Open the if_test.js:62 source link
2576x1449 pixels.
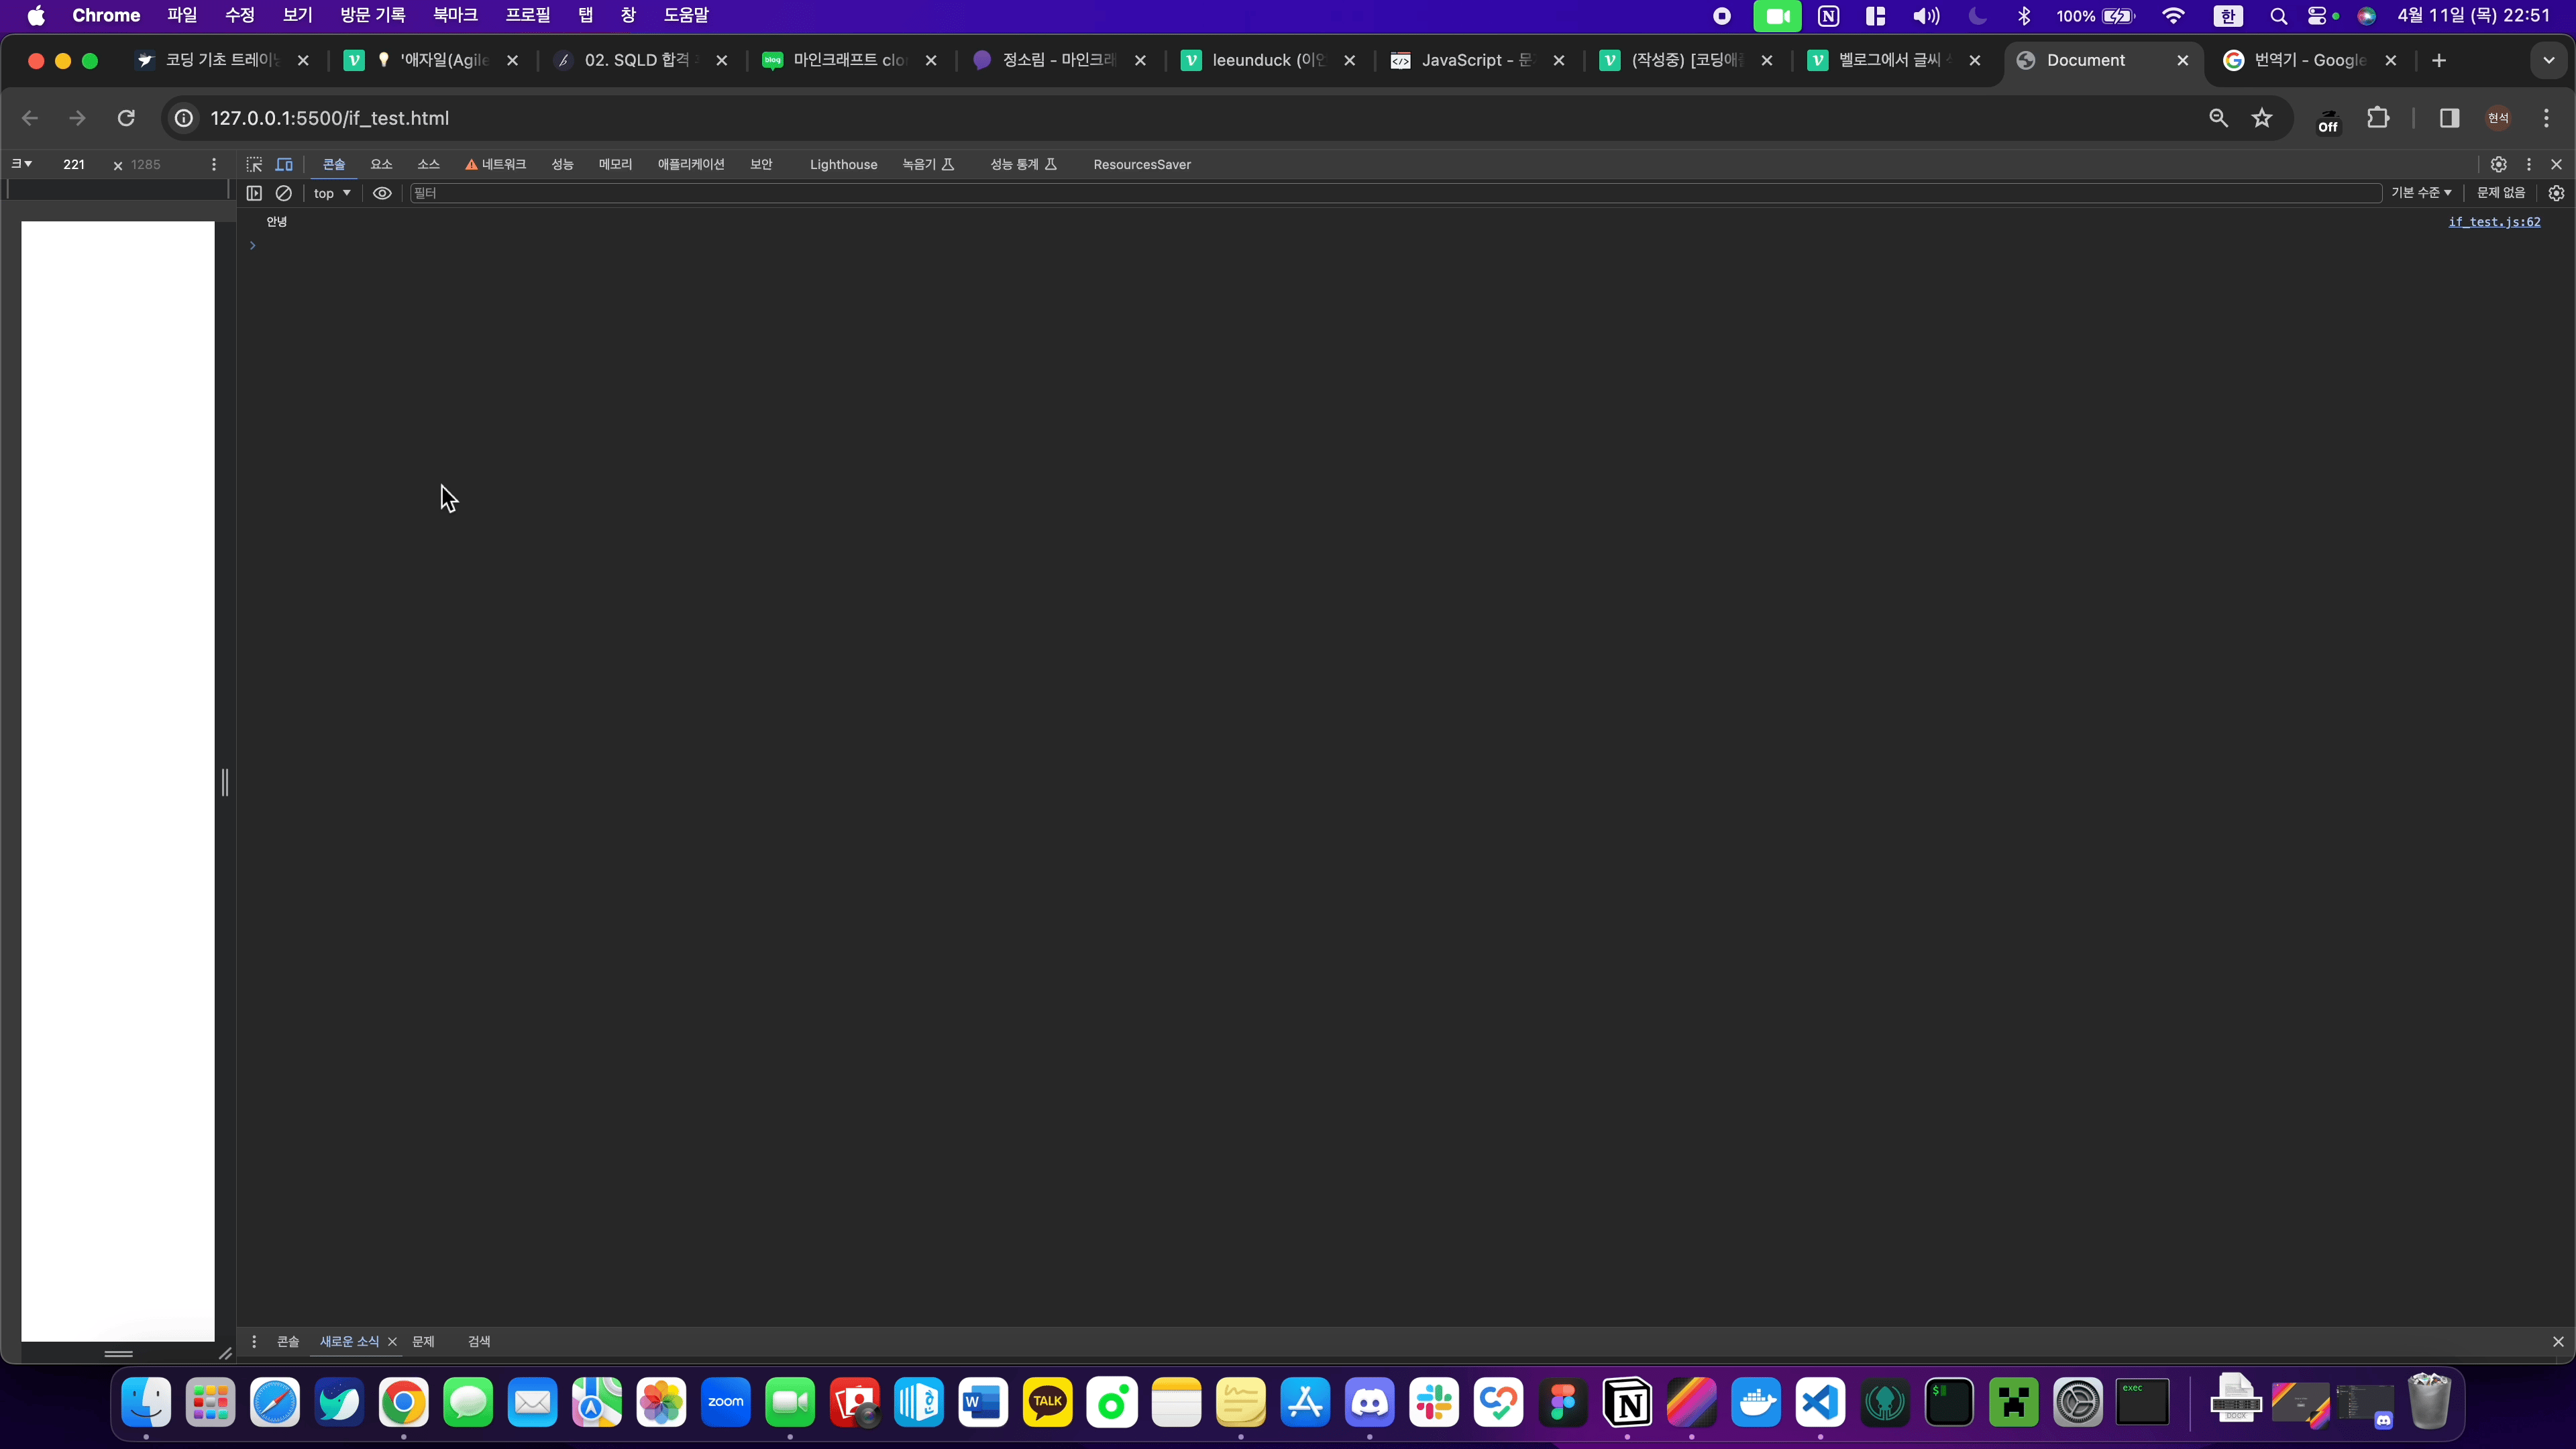click(2494, 222)
